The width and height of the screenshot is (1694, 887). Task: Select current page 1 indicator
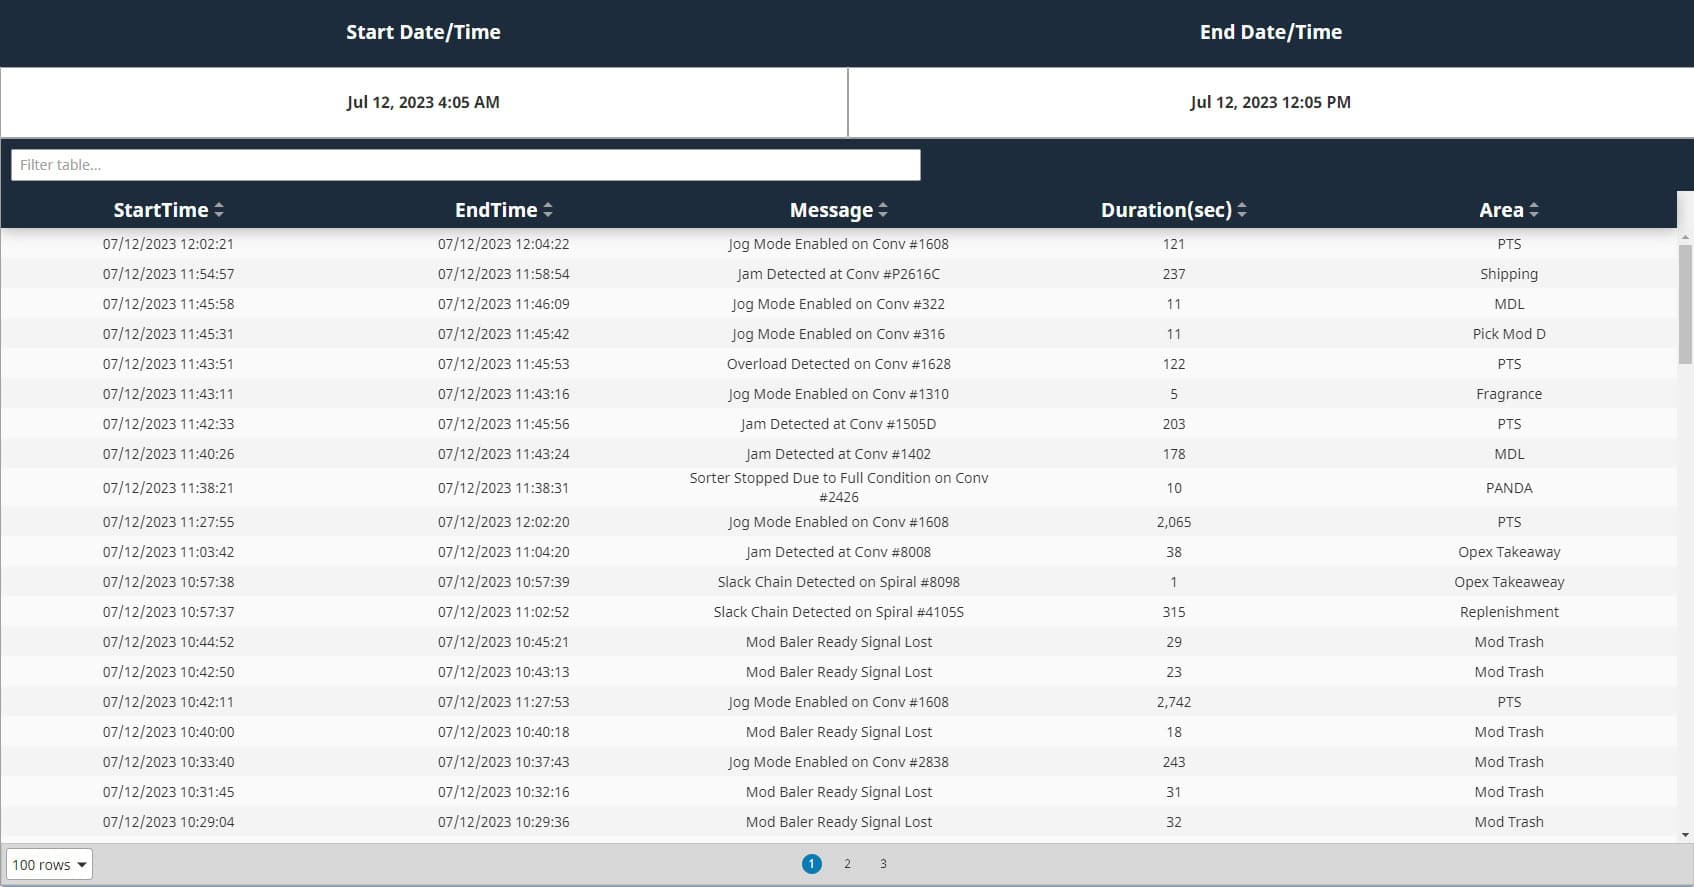811,864
